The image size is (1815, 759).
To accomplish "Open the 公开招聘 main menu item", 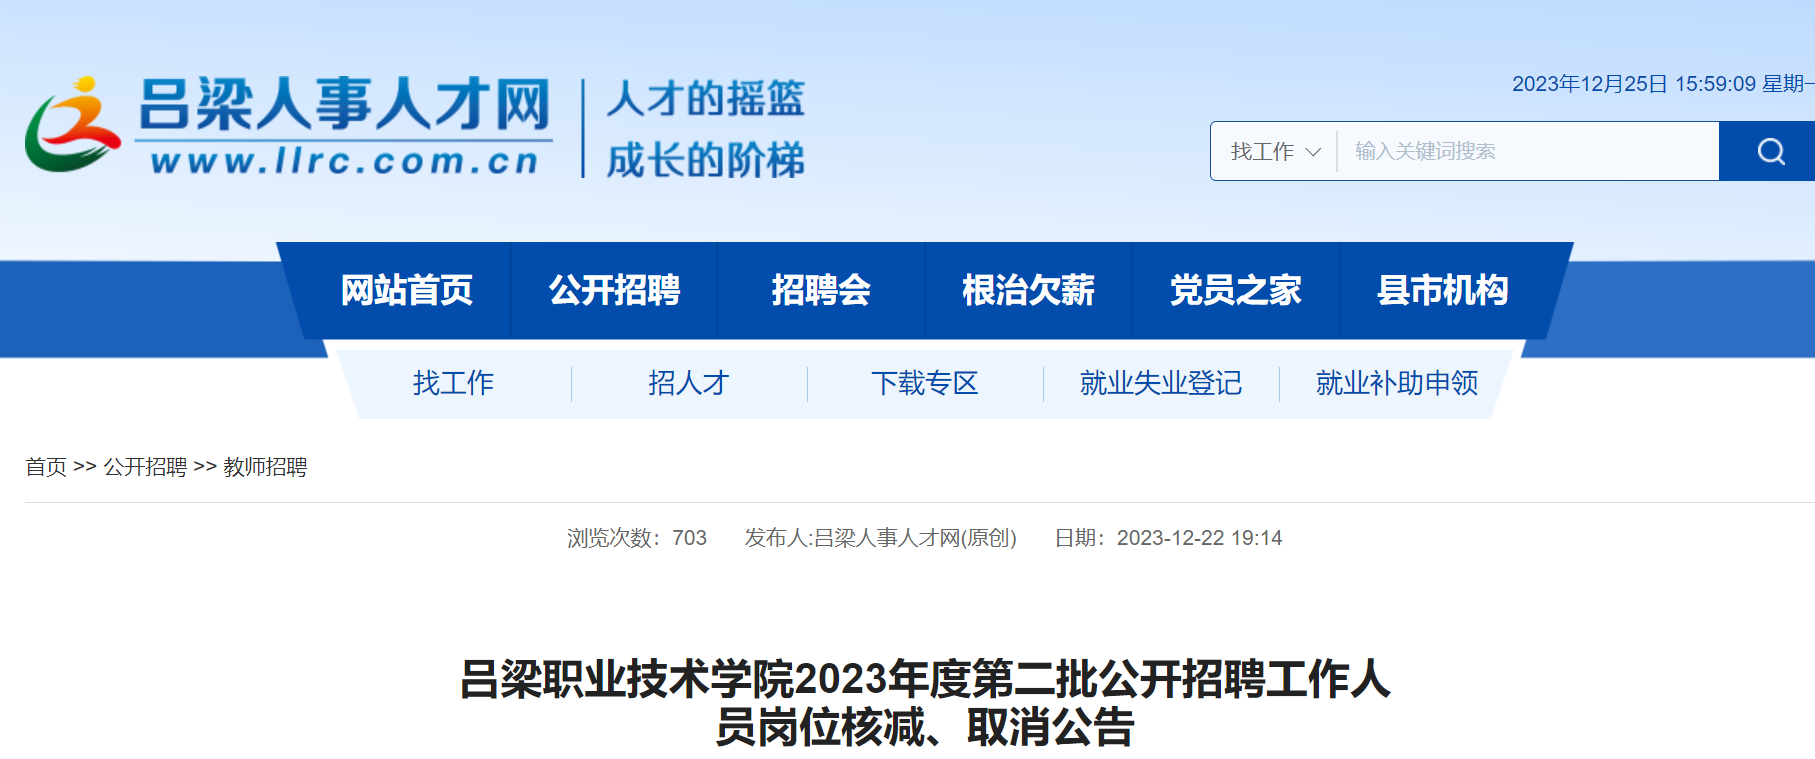I will coord(614,290).
